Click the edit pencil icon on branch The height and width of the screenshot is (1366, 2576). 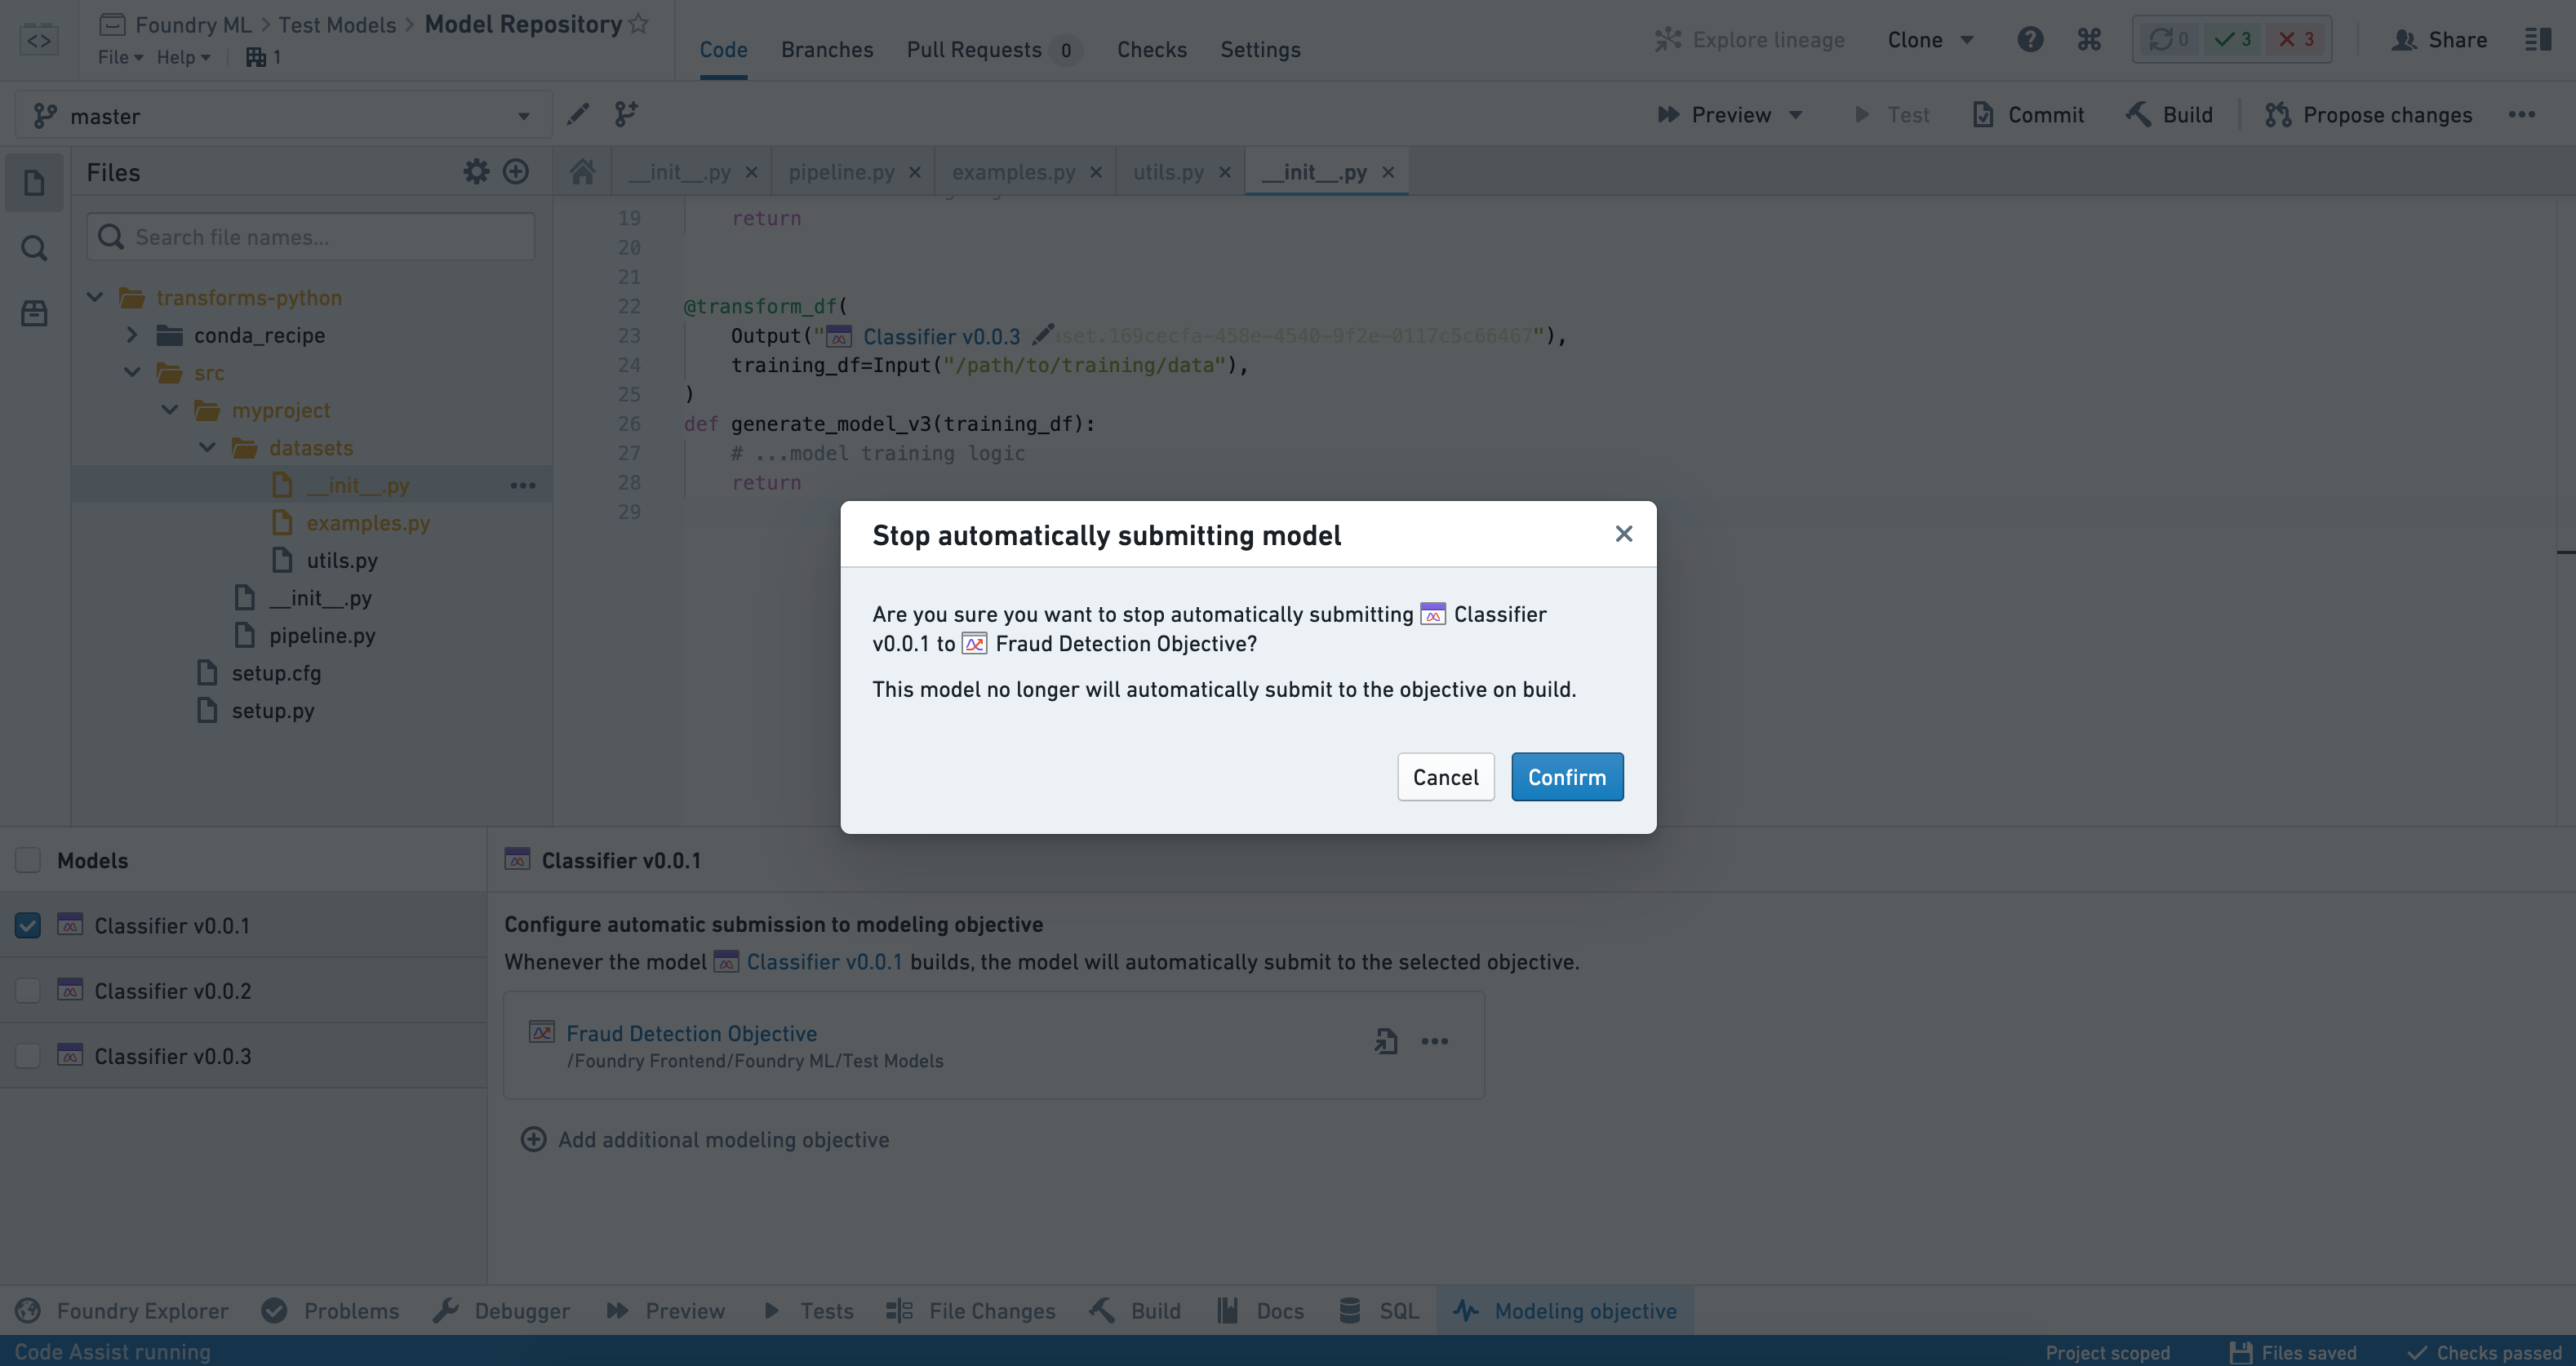(578, 114)
